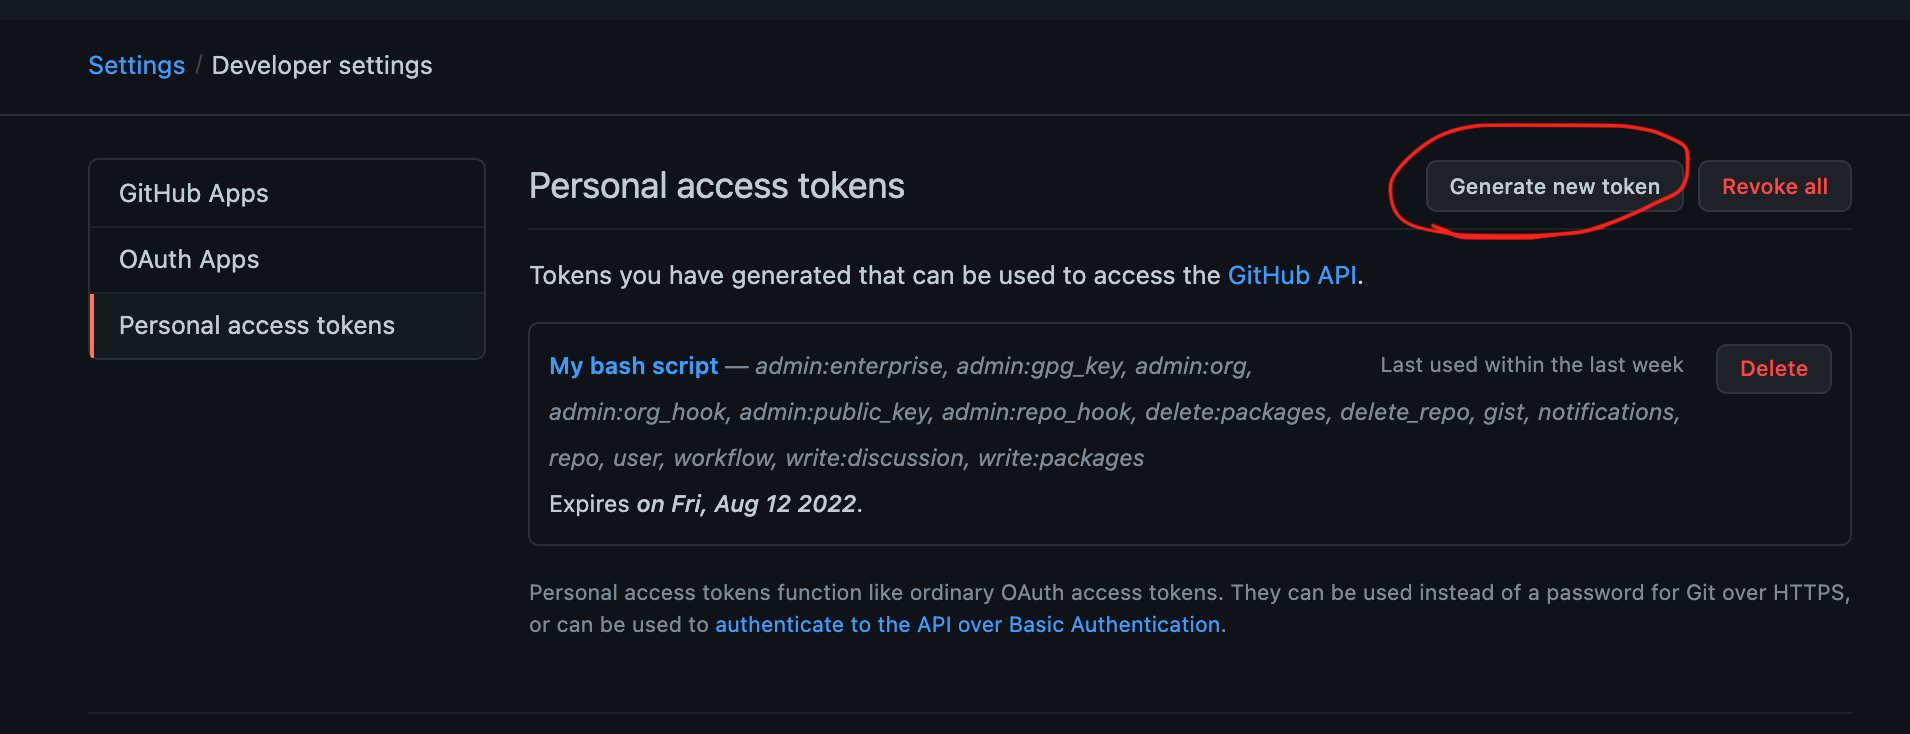Delete the My bash script token
The image size is (1910, 734).
[x=1773, y=368]
